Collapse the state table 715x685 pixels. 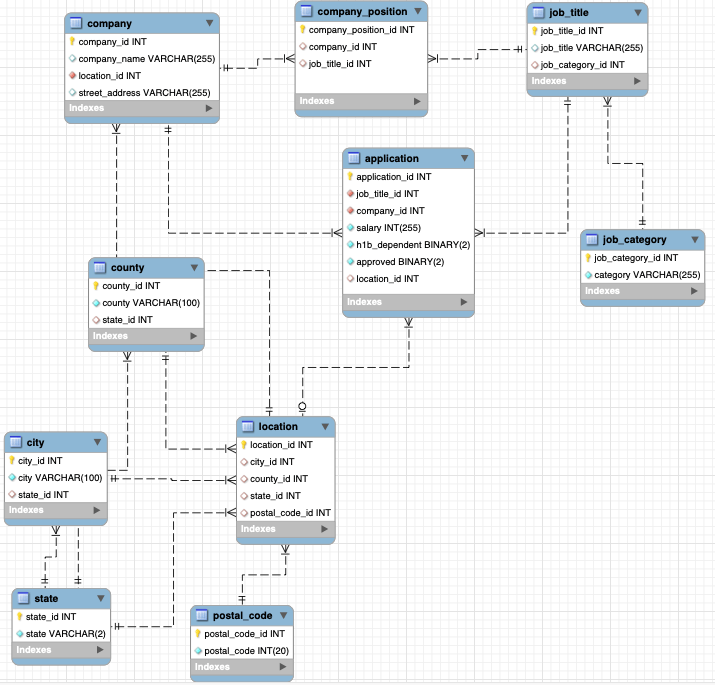coord(101,598)
